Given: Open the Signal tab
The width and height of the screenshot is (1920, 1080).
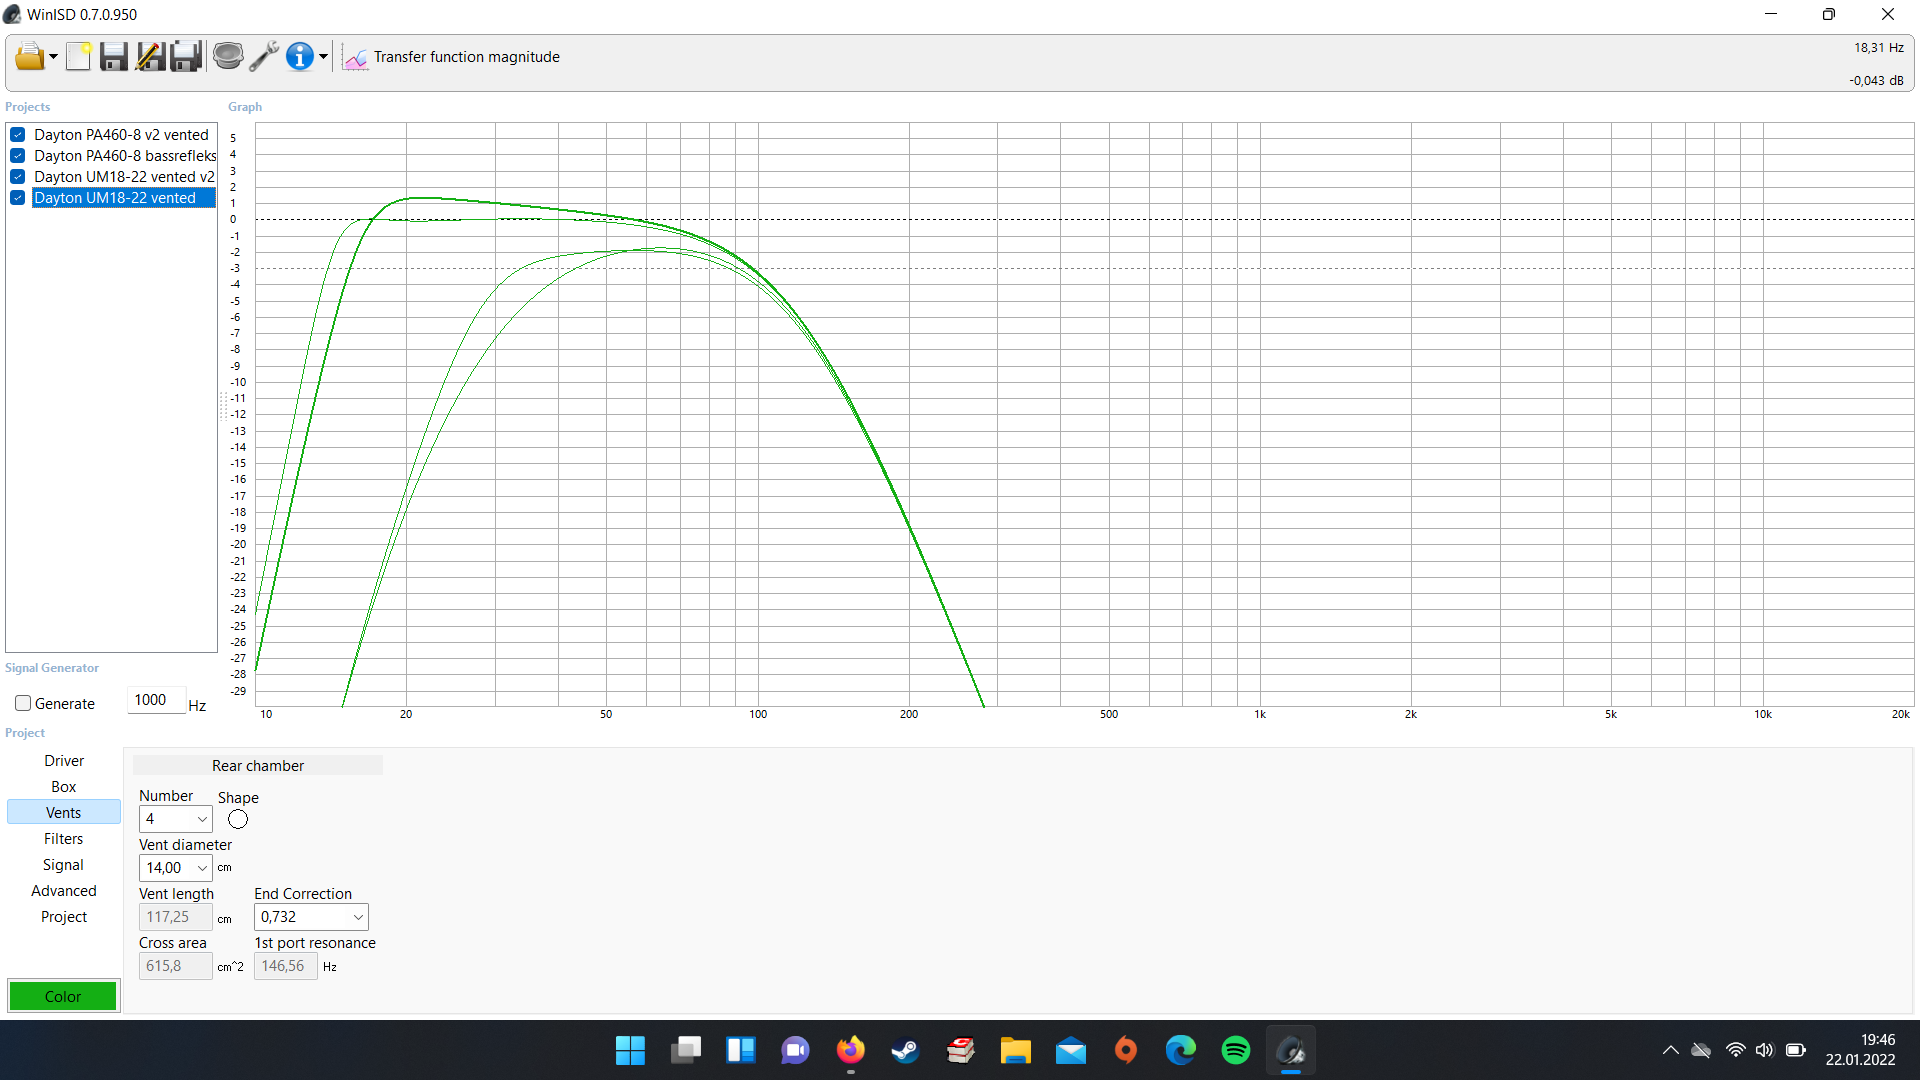Looking at the screenshot, I should [64, 865].
